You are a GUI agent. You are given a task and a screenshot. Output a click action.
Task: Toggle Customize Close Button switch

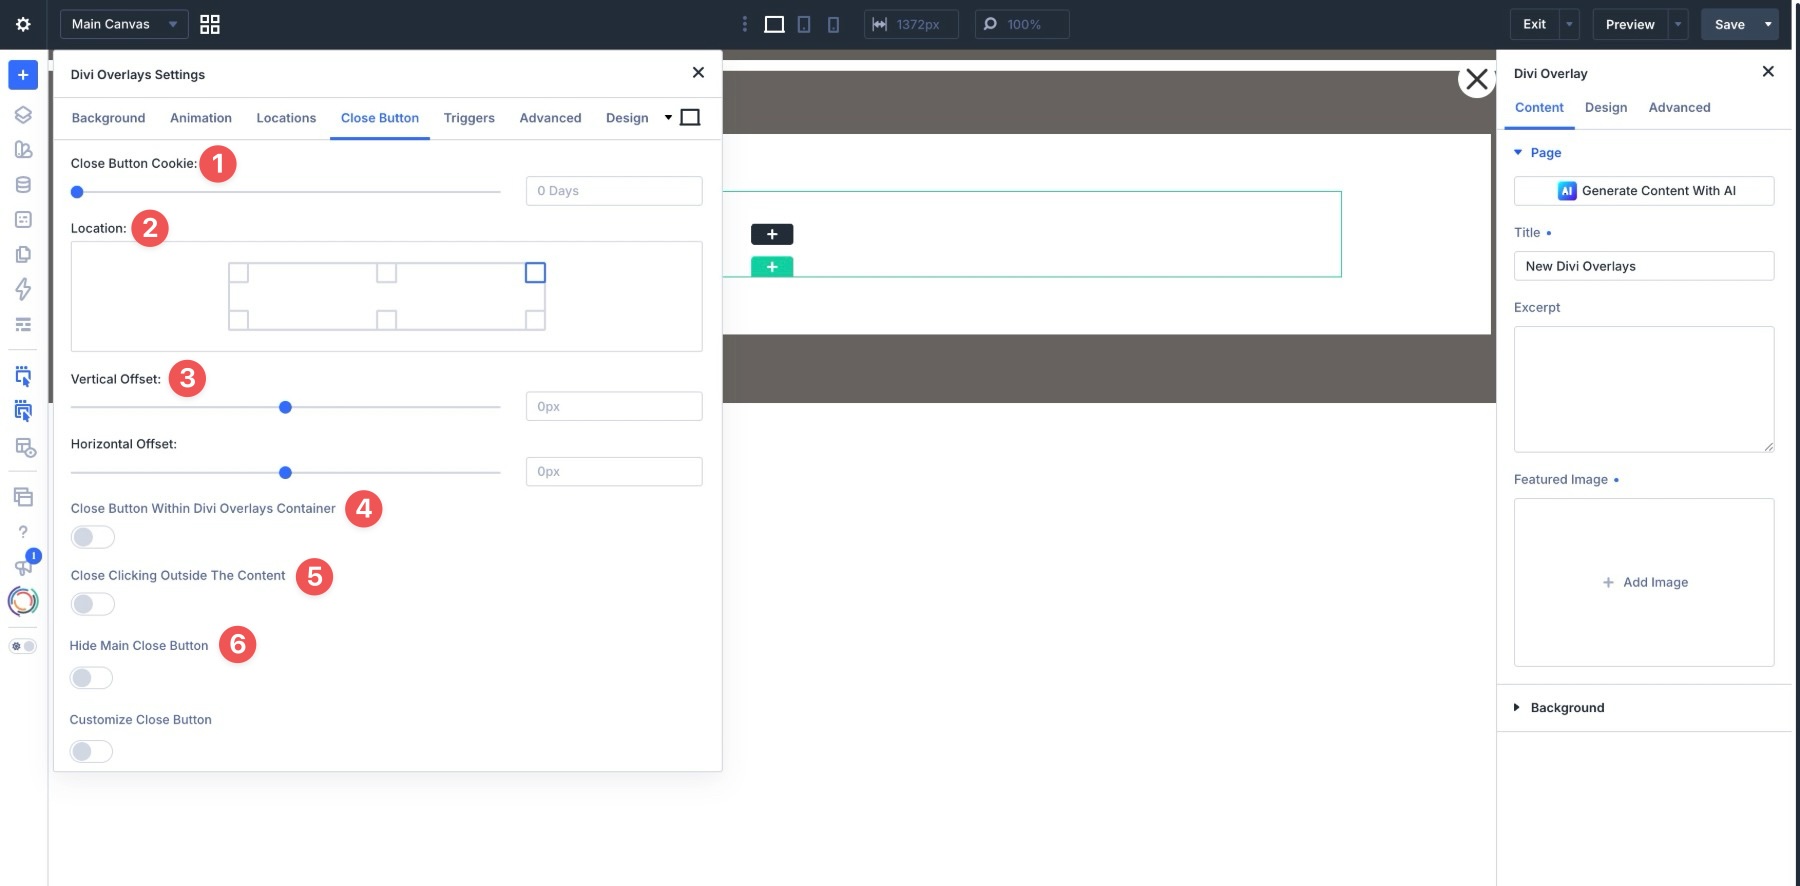[91, 751]
